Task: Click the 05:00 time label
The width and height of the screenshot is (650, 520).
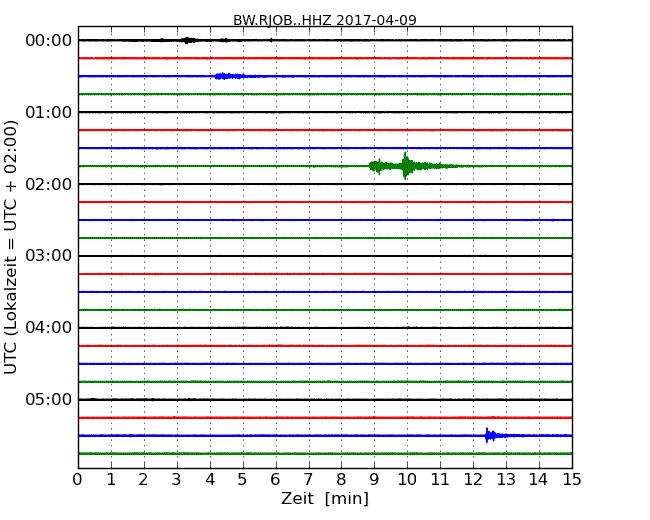Action: coord(49,399)
